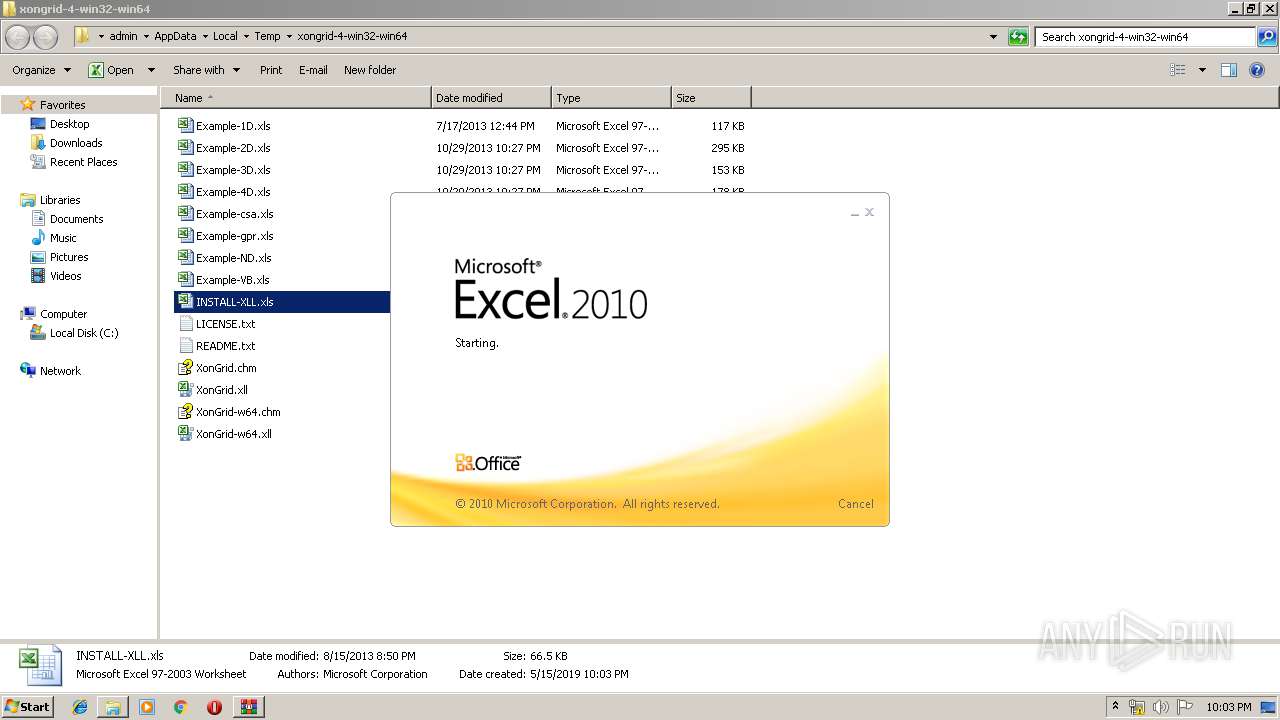
Task: Sort by Date modified column header
Action: tap(491, 98)
